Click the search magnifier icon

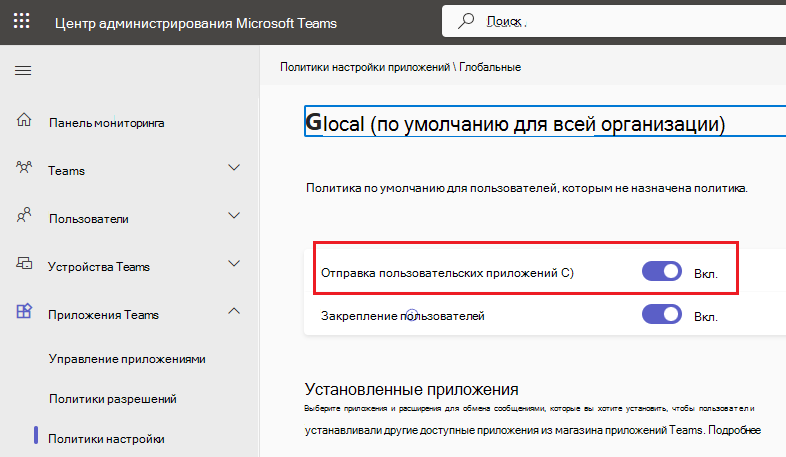pyautogui.click(x=466, y=21)
